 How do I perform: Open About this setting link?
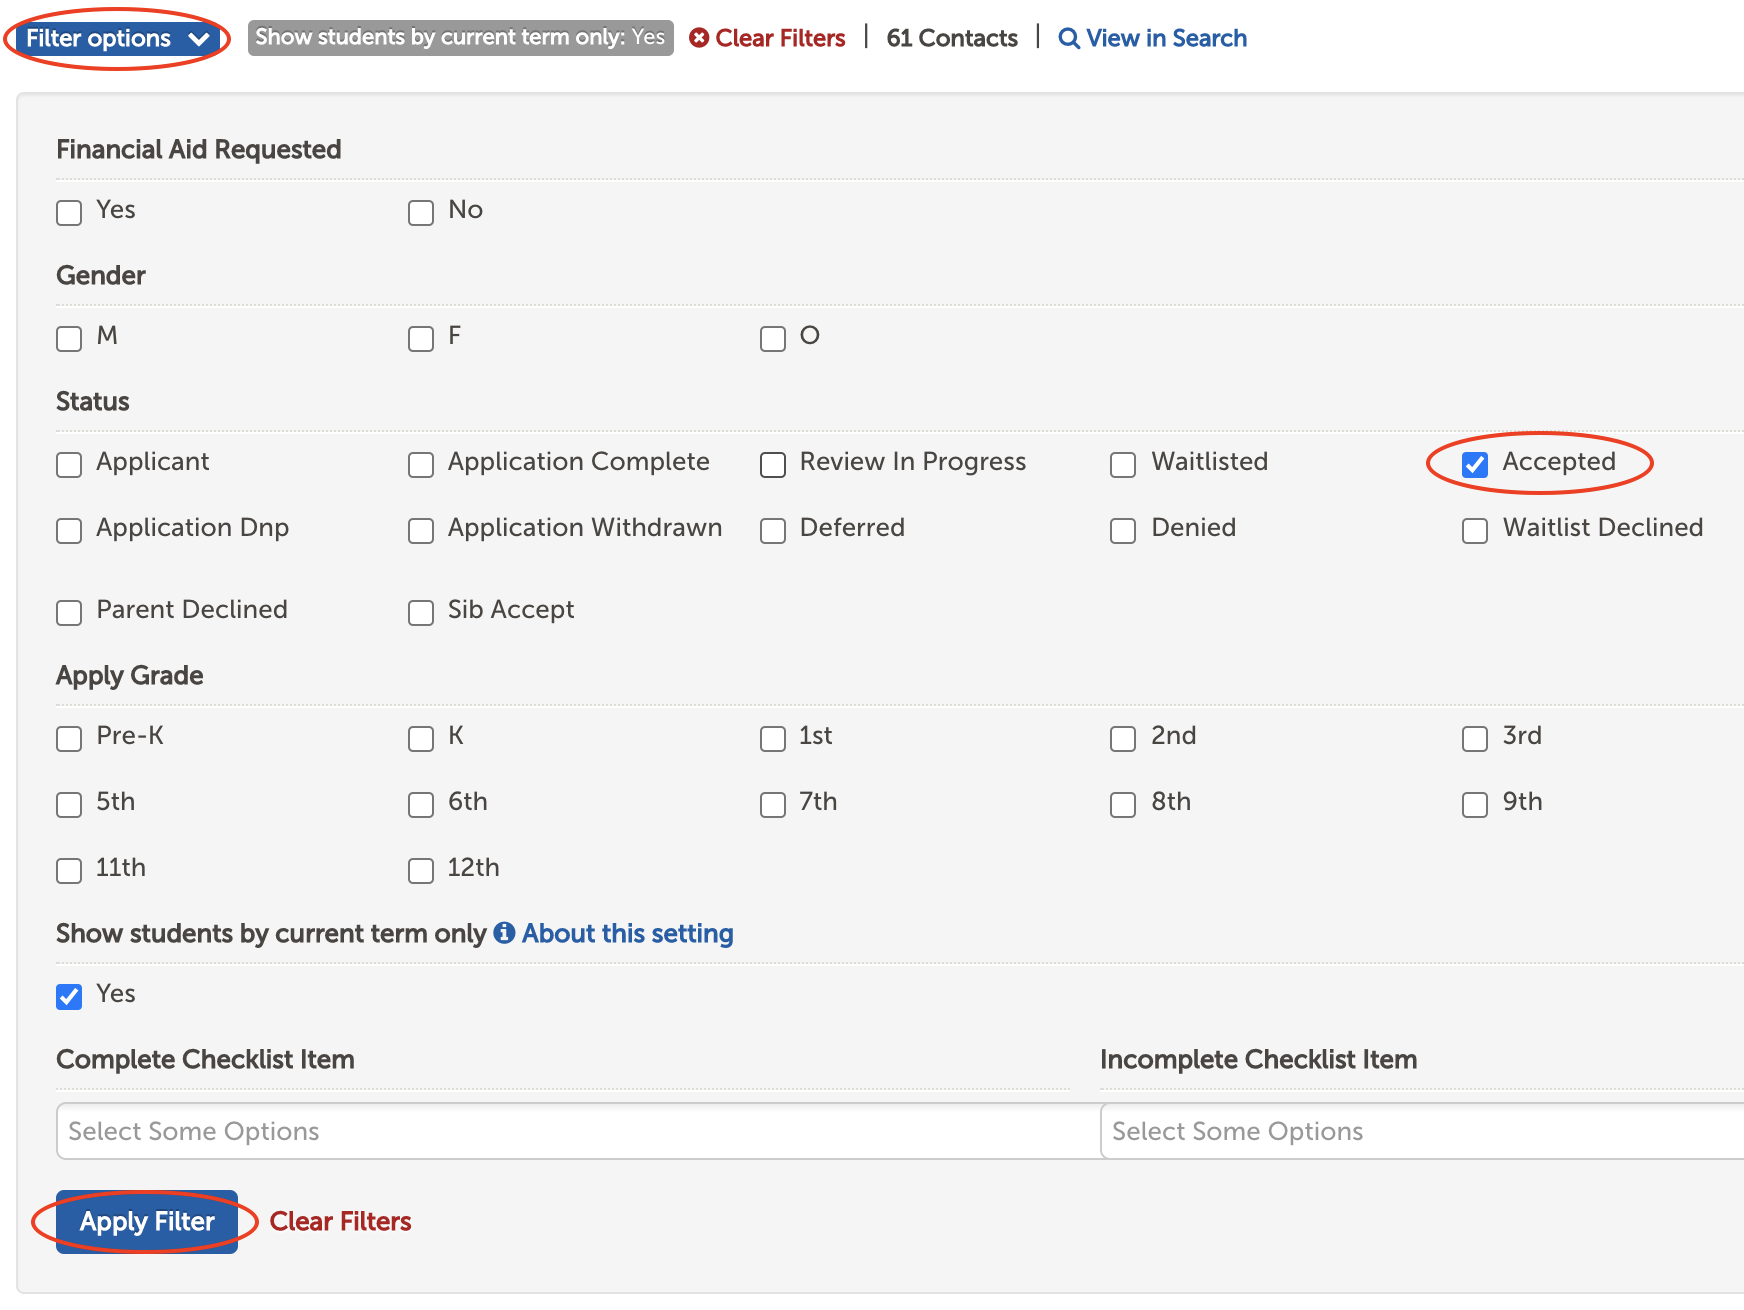pos(627,933)
